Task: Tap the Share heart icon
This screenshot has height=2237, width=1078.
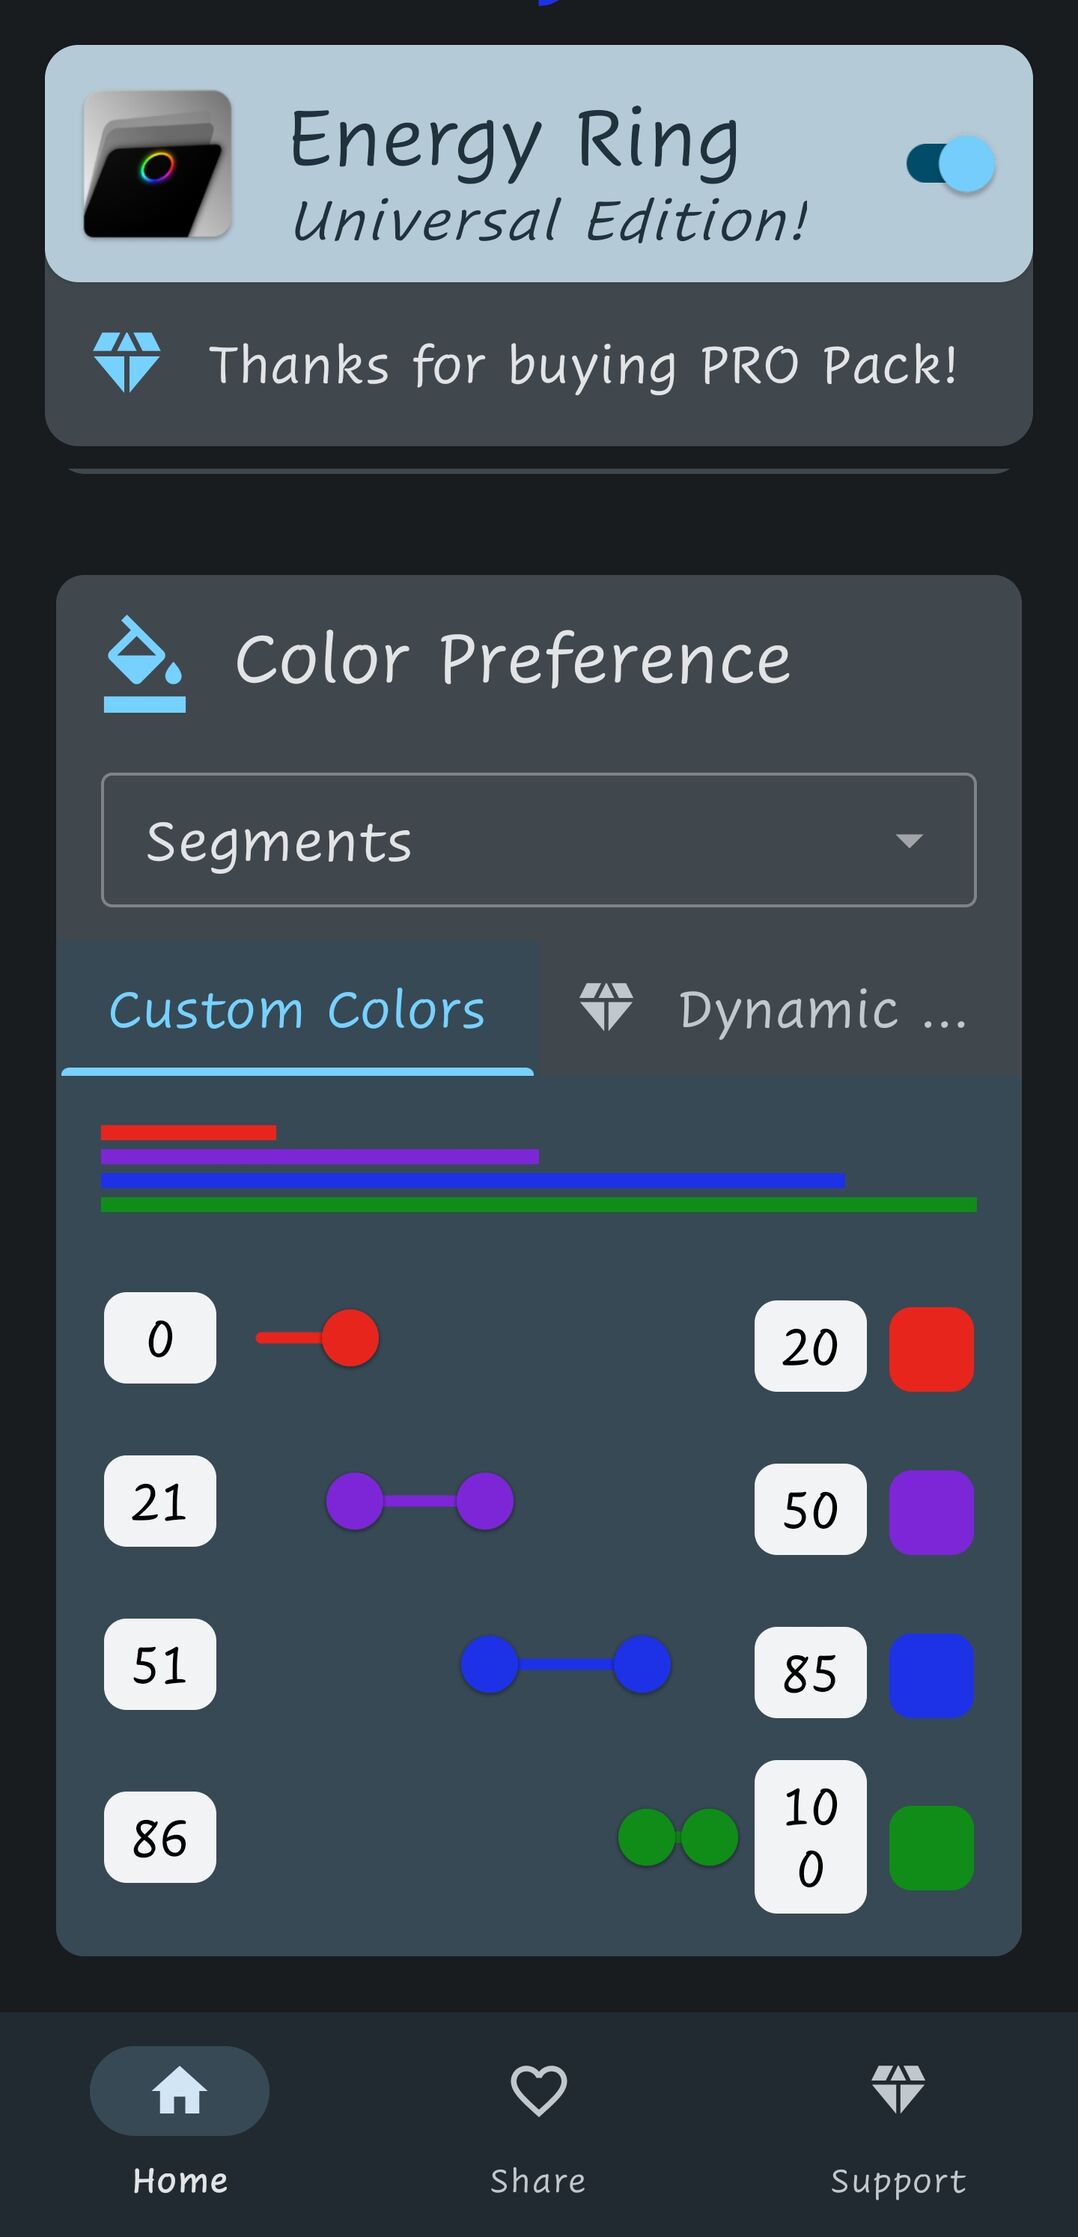Action: [538, 2090]
